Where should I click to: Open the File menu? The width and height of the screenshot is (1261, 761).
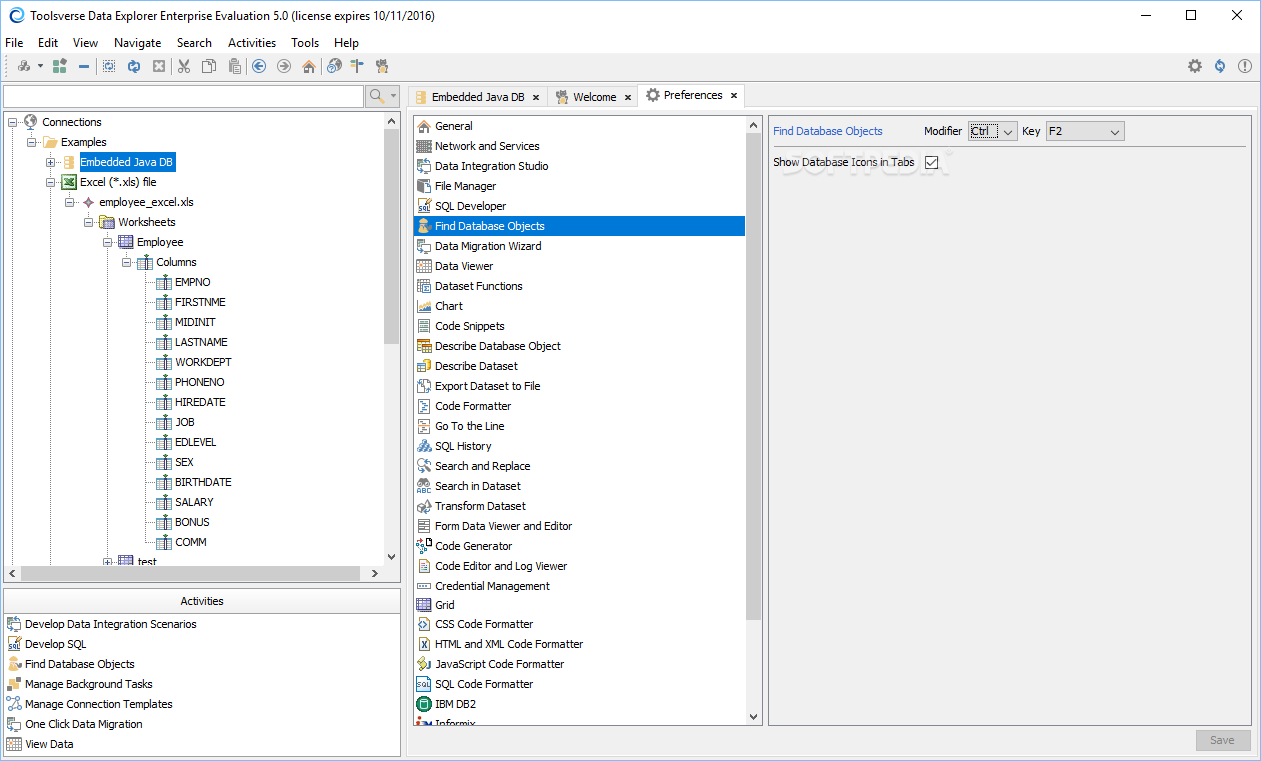[14, 43]
